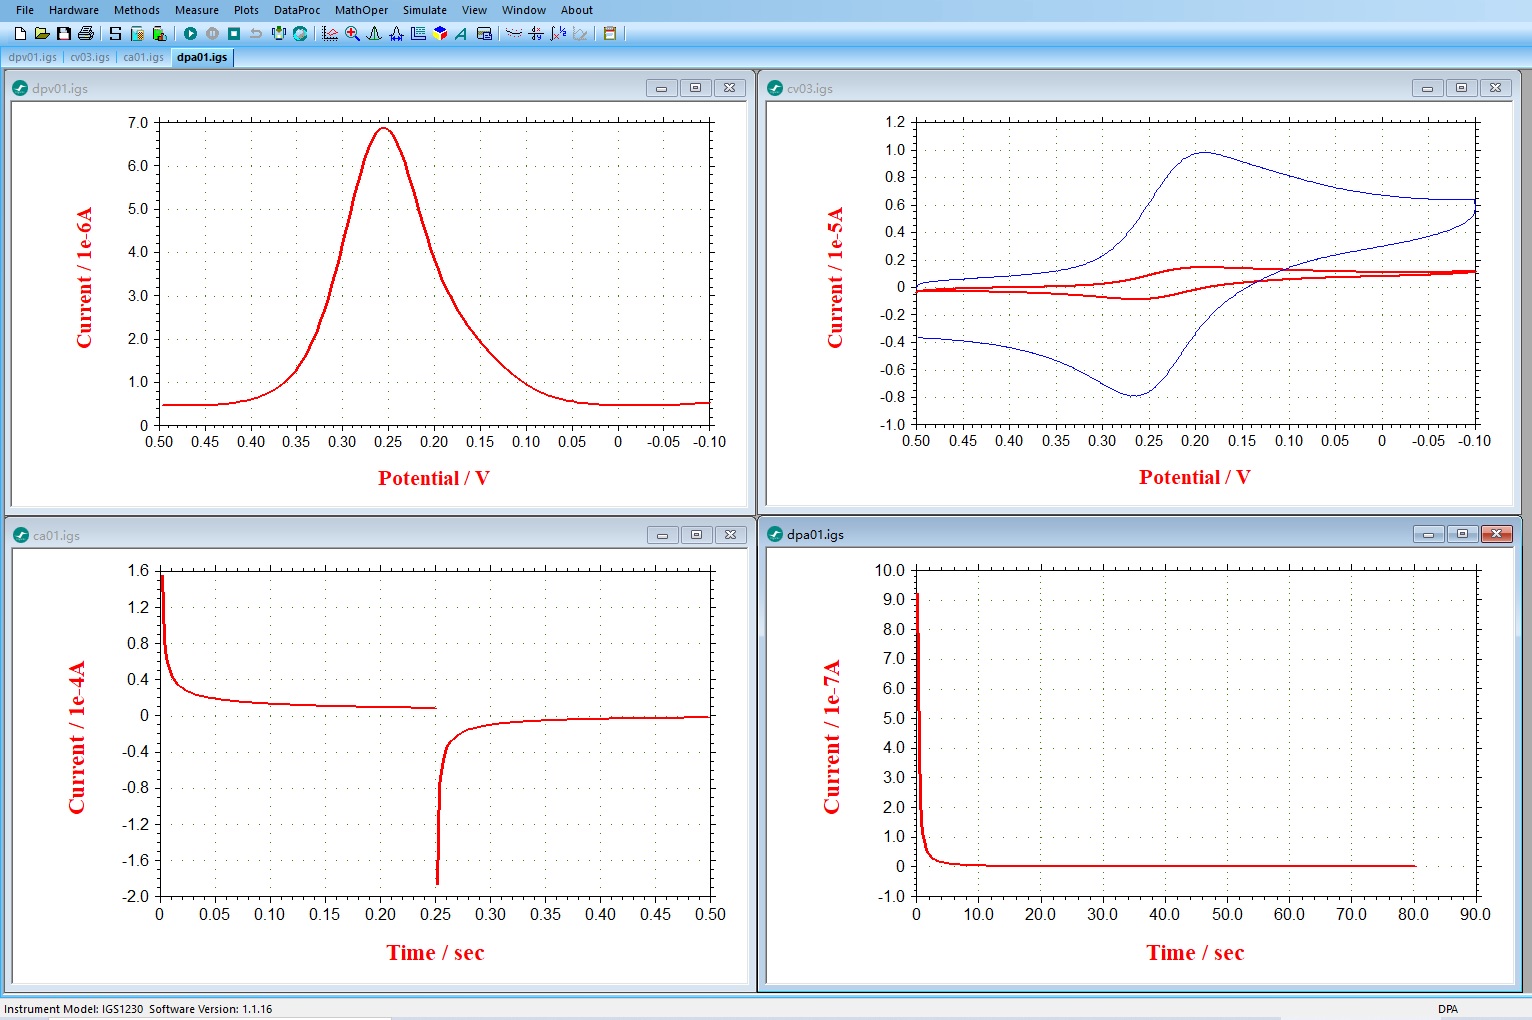Viewport: 1532px width, 1020px height.
Task: Open the data list toolbar icon
Action: [x=418, y=33]
